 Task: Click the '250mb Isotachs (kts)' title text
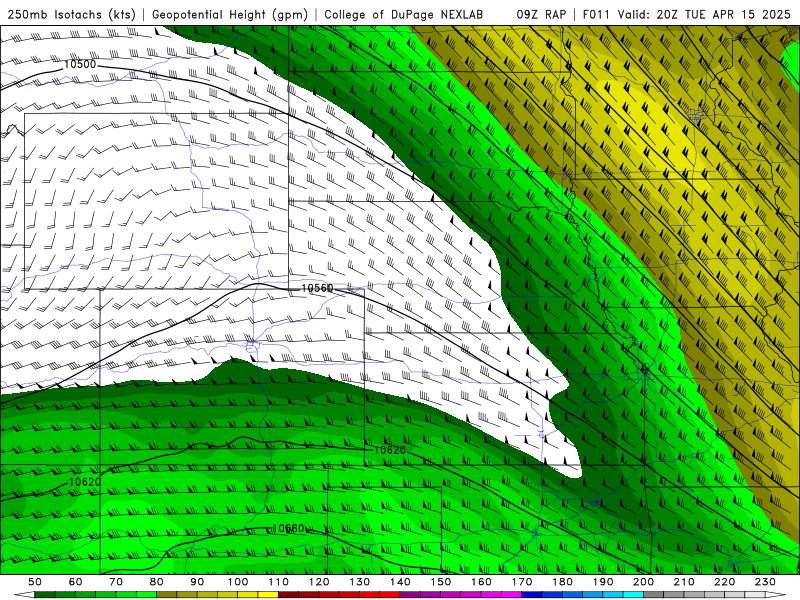click(71, 15)
